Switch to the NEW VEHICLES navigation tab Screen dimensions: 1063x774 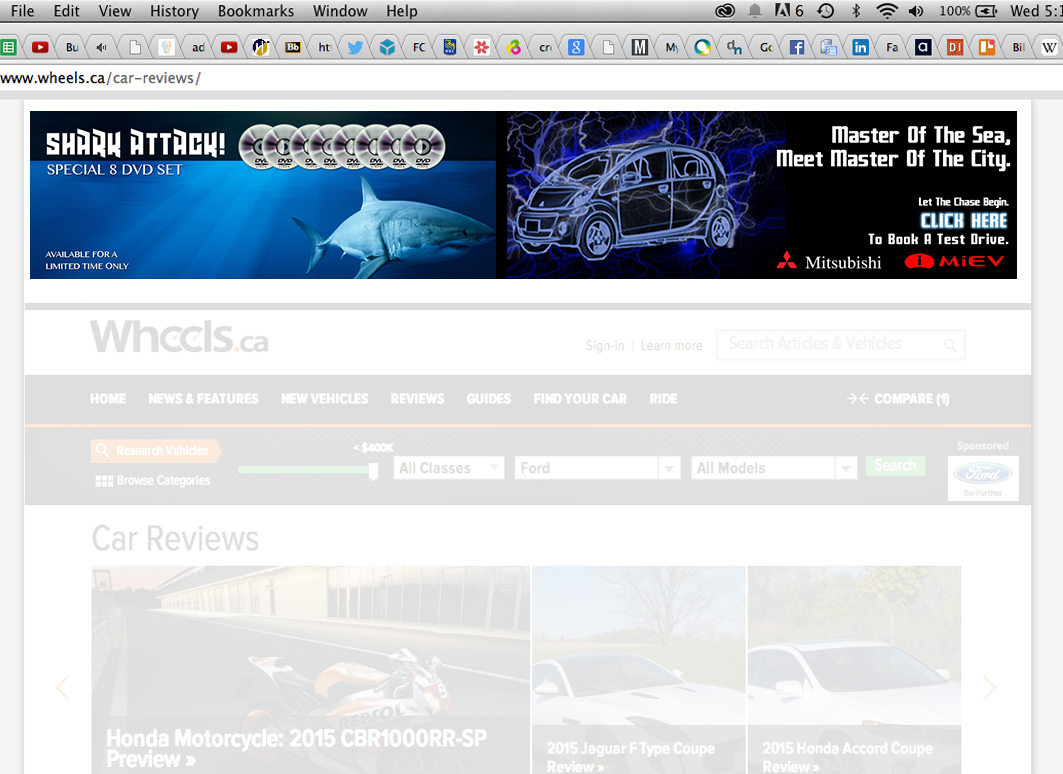coord(324,398)
